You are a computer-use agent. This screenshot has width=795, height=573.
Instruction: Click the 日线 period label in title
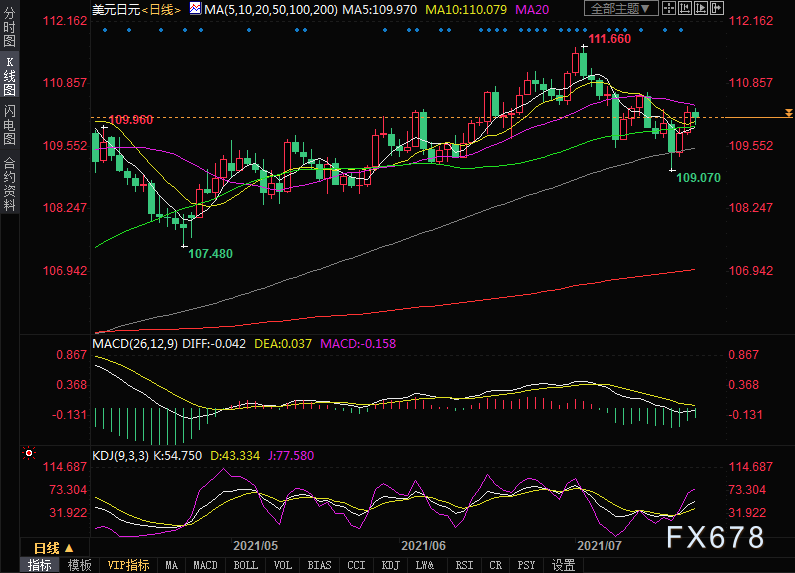tap(162, 9)
